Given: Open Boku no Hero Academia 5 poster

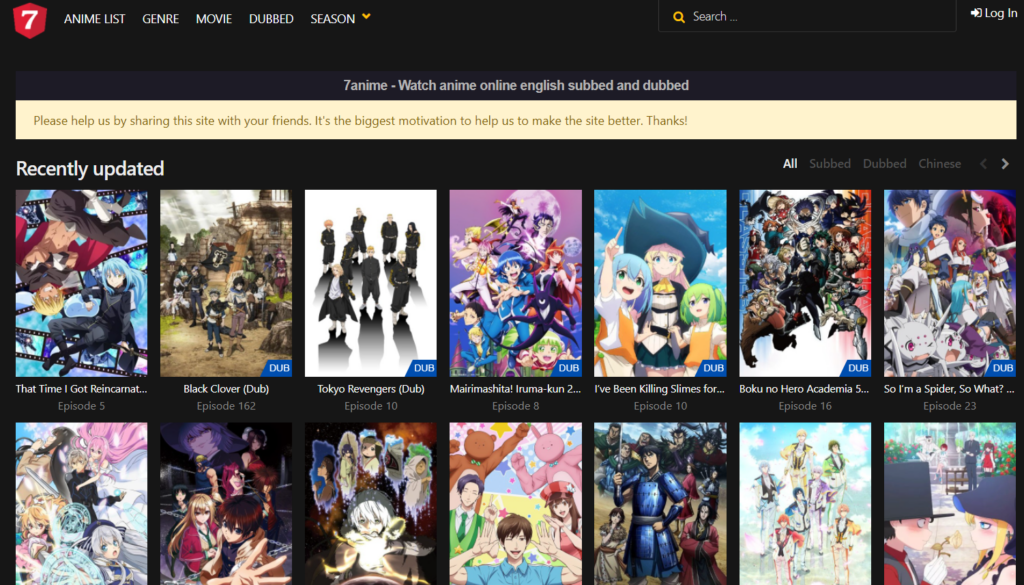Looking at the screenshot, I should pos(805,283).
